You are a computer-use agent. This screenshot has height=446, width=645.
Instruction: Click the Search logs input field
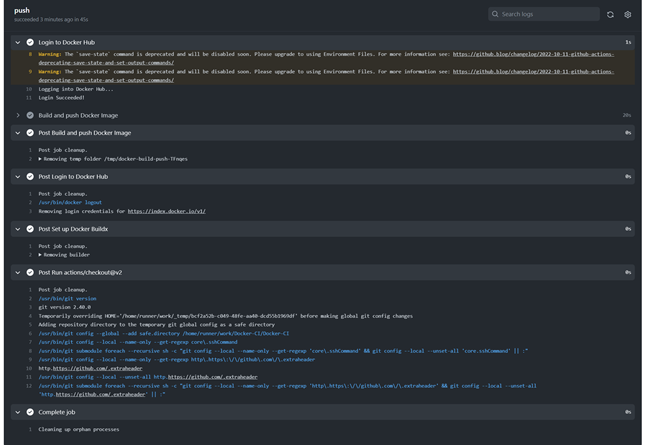(543, 14)
